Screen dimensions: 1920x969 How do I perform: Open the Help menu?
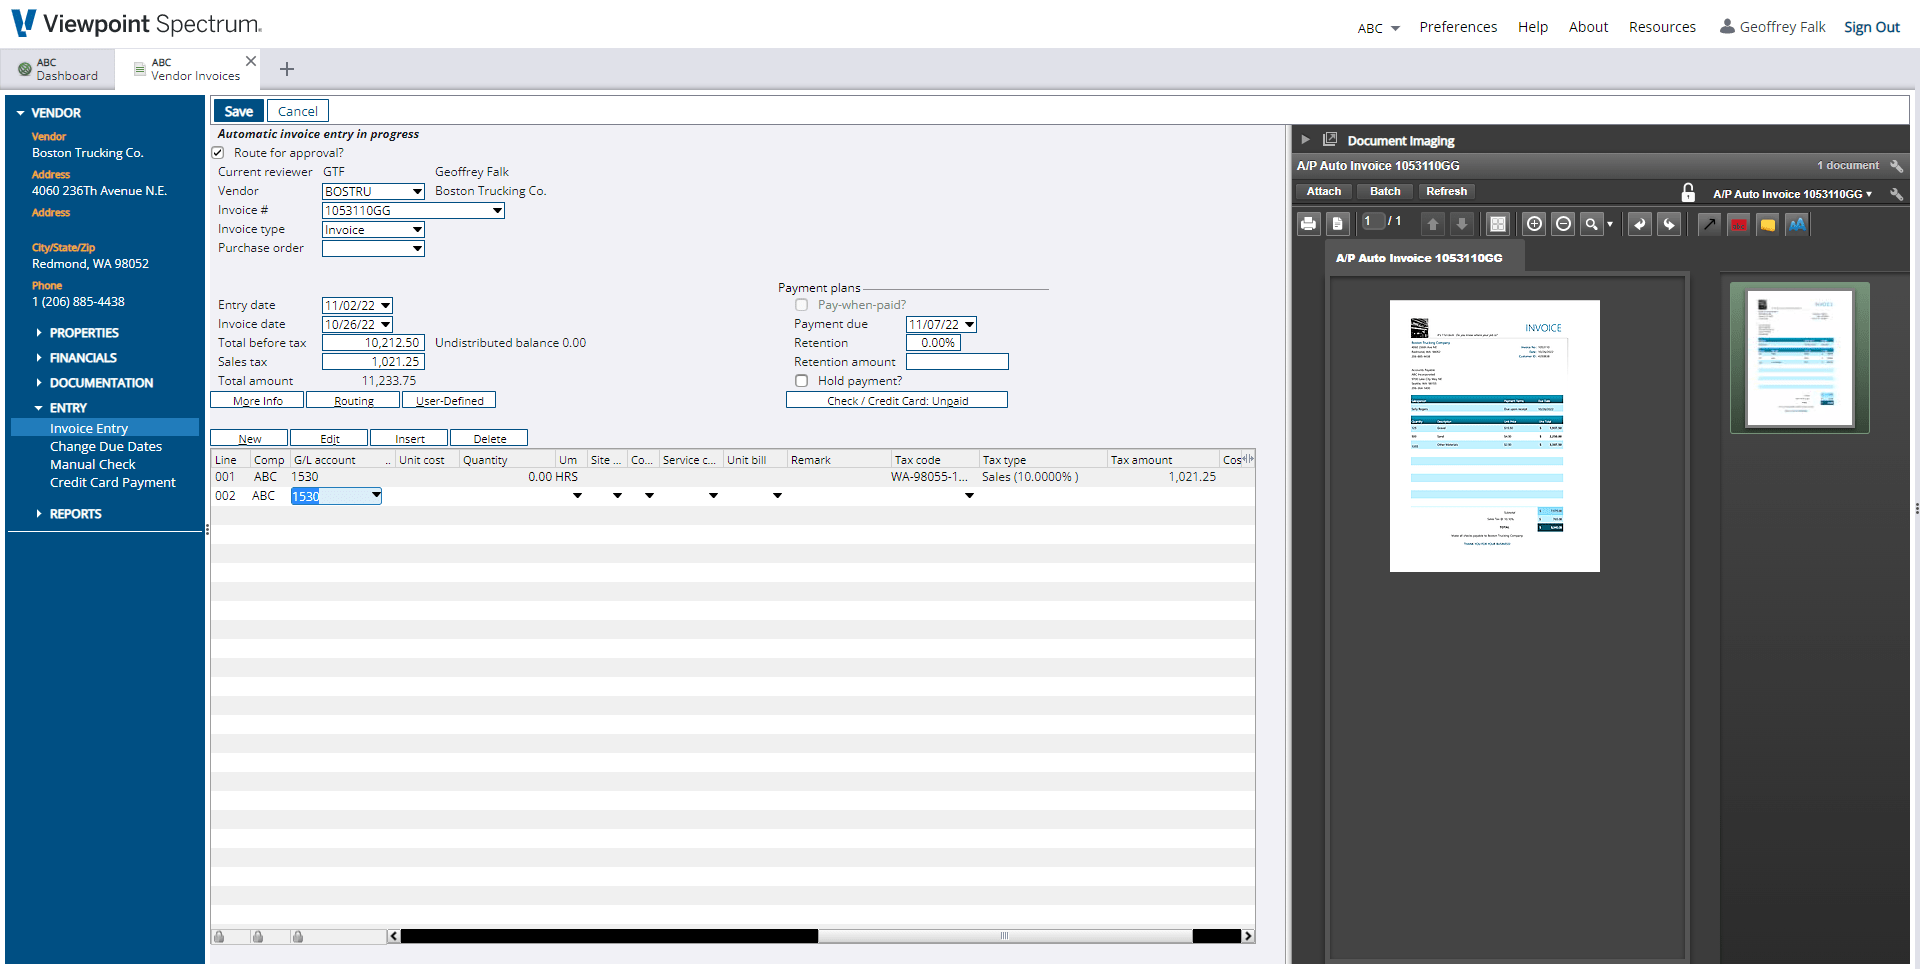[1532, 27]
